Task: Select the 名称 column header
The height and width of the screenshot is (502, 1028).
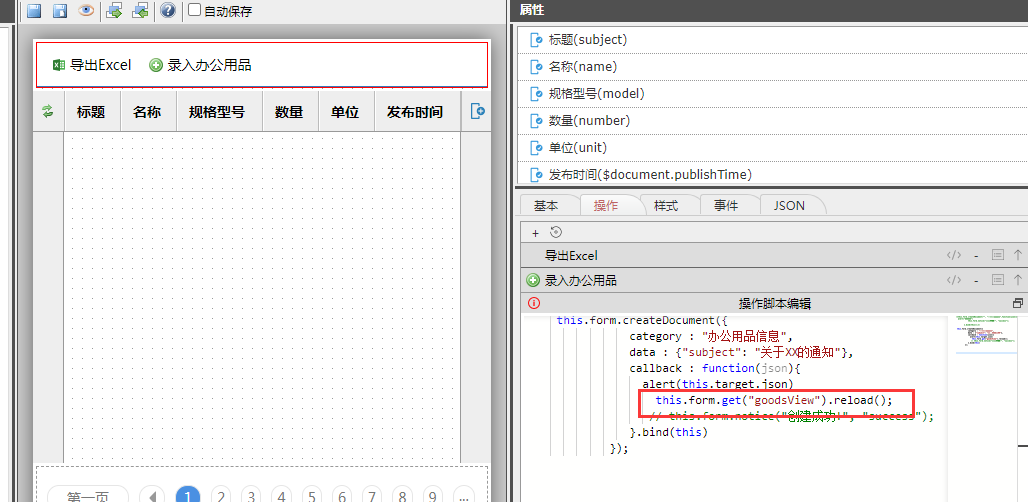Action: click(147, 112)
